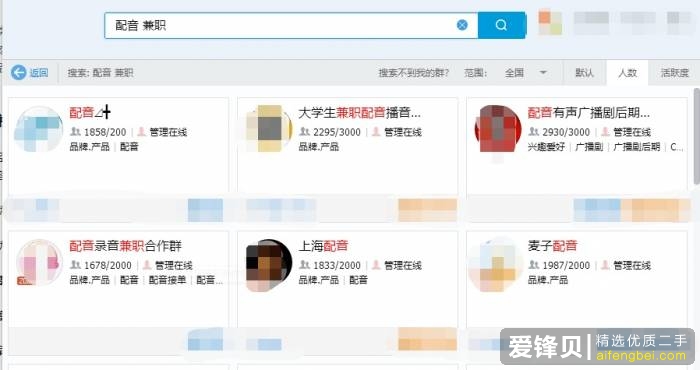Image resolution: width=700 pixels, height=370 pixels.
Task: Click the 广播剧 tag in 配音有声广播剧后期 card
Action: [x=589, y=146]
